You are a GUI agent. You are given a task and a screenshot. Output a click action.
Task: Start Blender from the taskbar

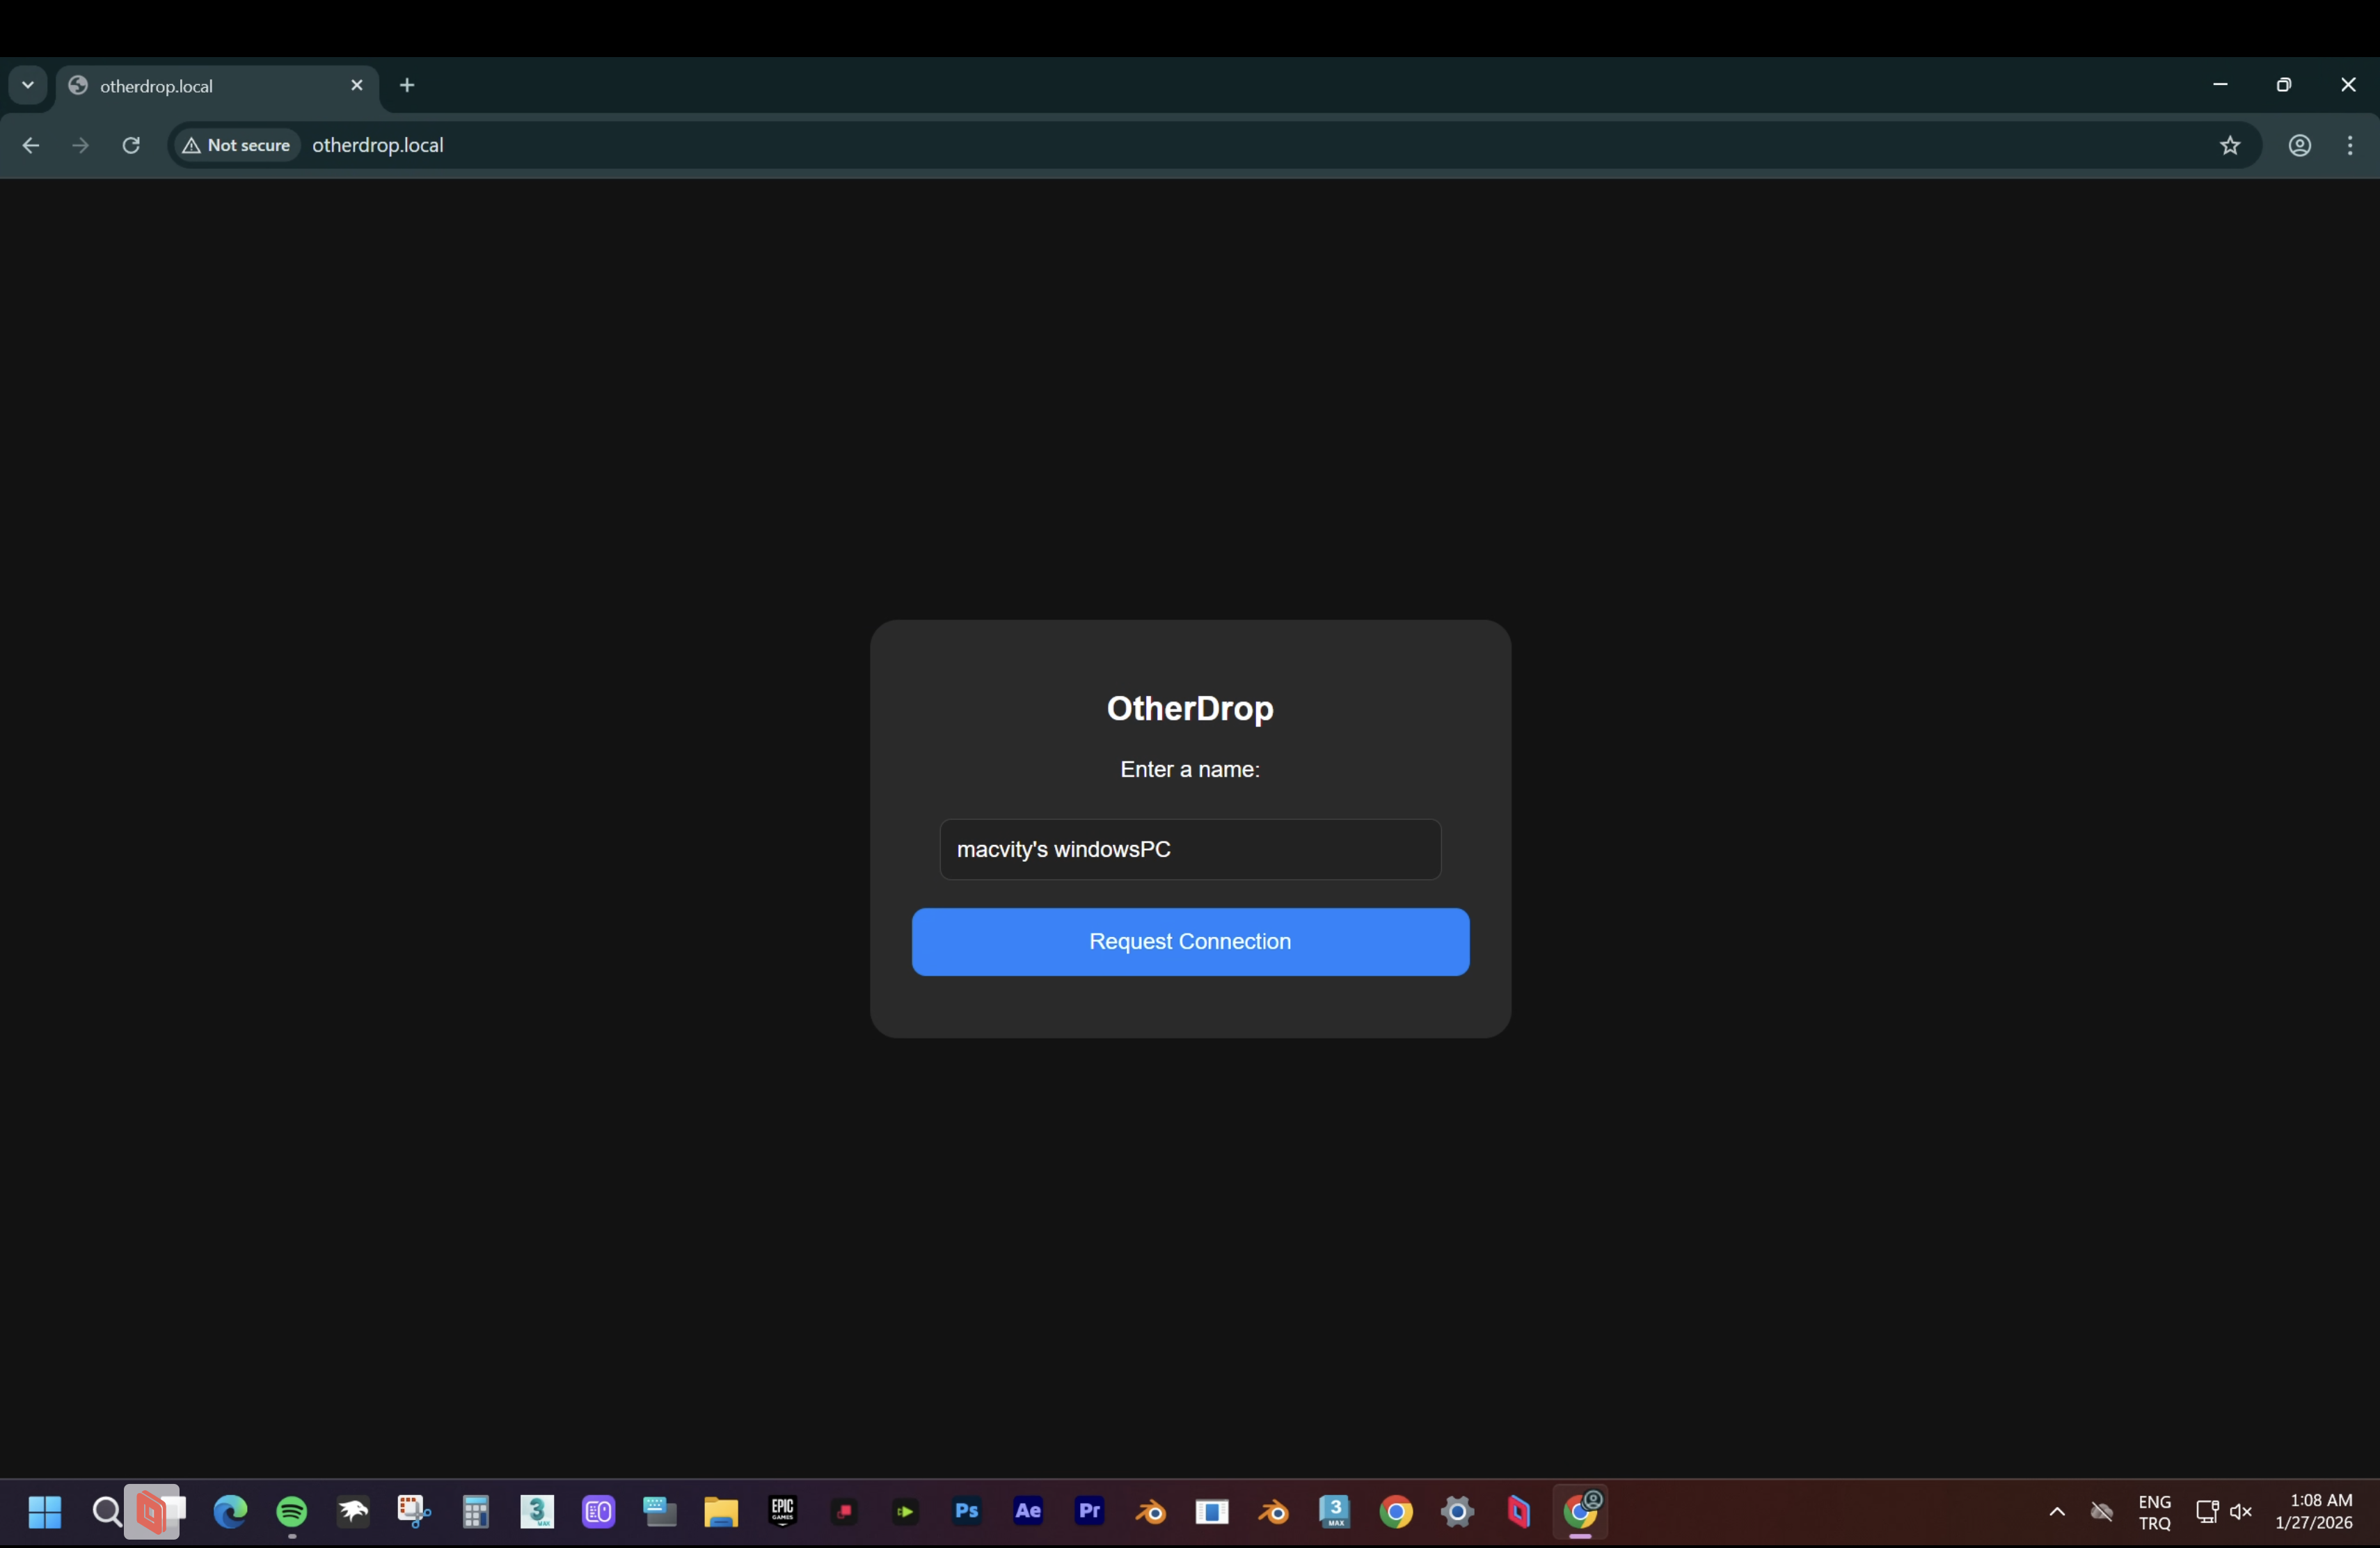[x=1151, y=1512]
